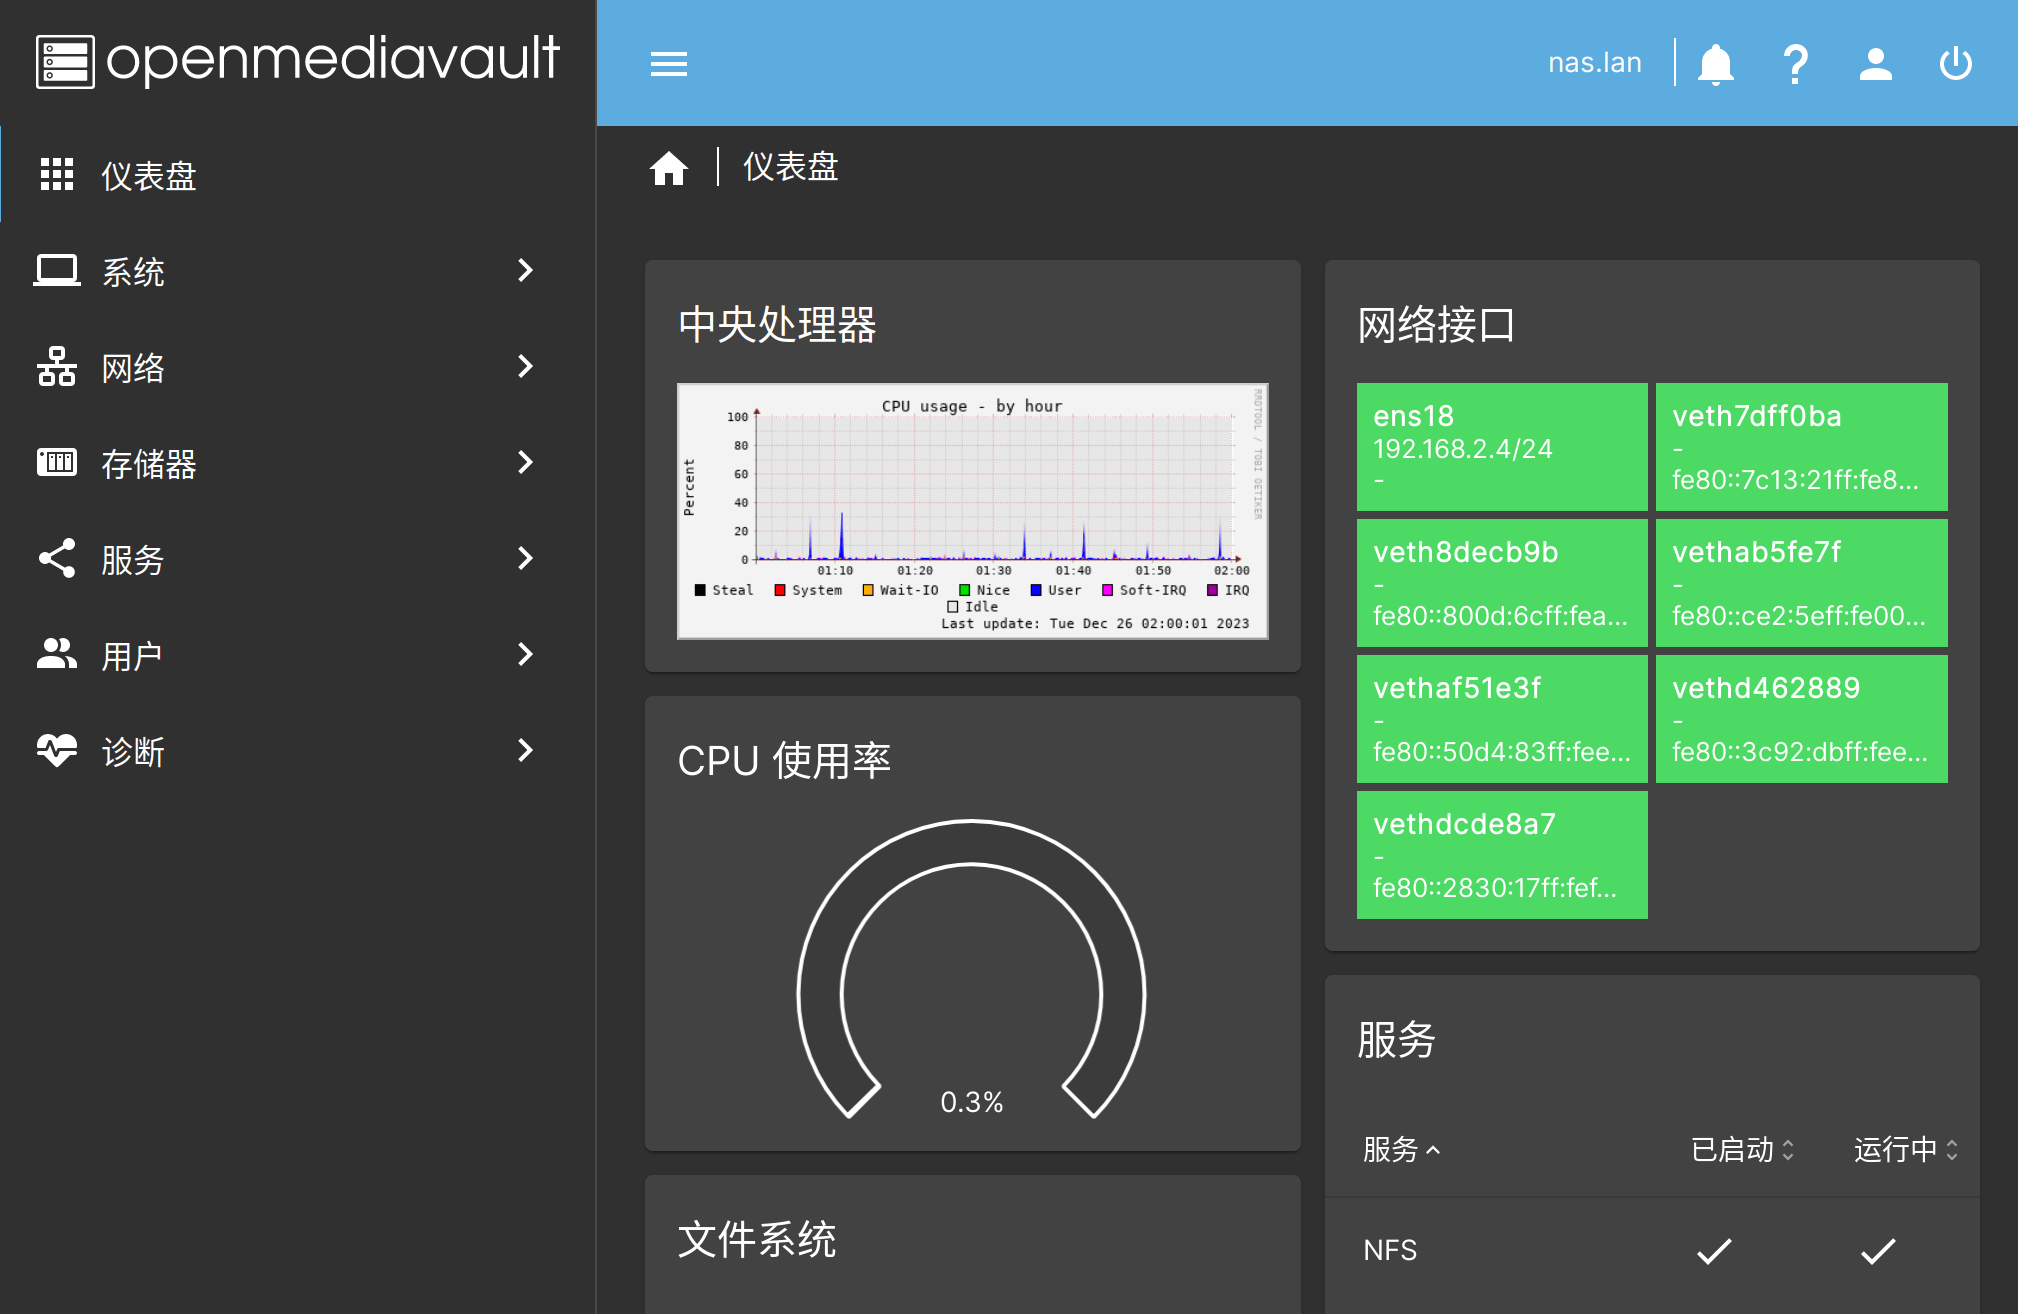The height and width of the screenshot is (1314, 2018).
Task: Click the 192.168.2.4/24 address text
Action: pyautogui.click(x=1463, y=449)
